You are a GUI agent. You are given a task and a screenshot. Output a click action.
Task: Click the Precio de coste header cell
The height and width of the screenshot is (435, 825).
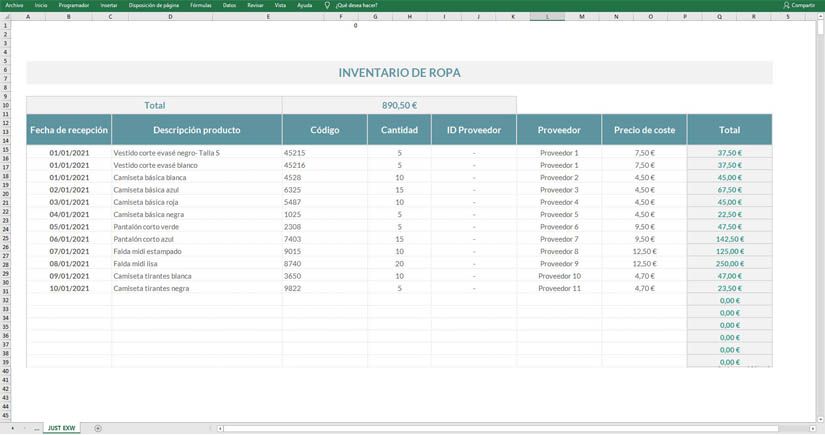click(644, 129)
